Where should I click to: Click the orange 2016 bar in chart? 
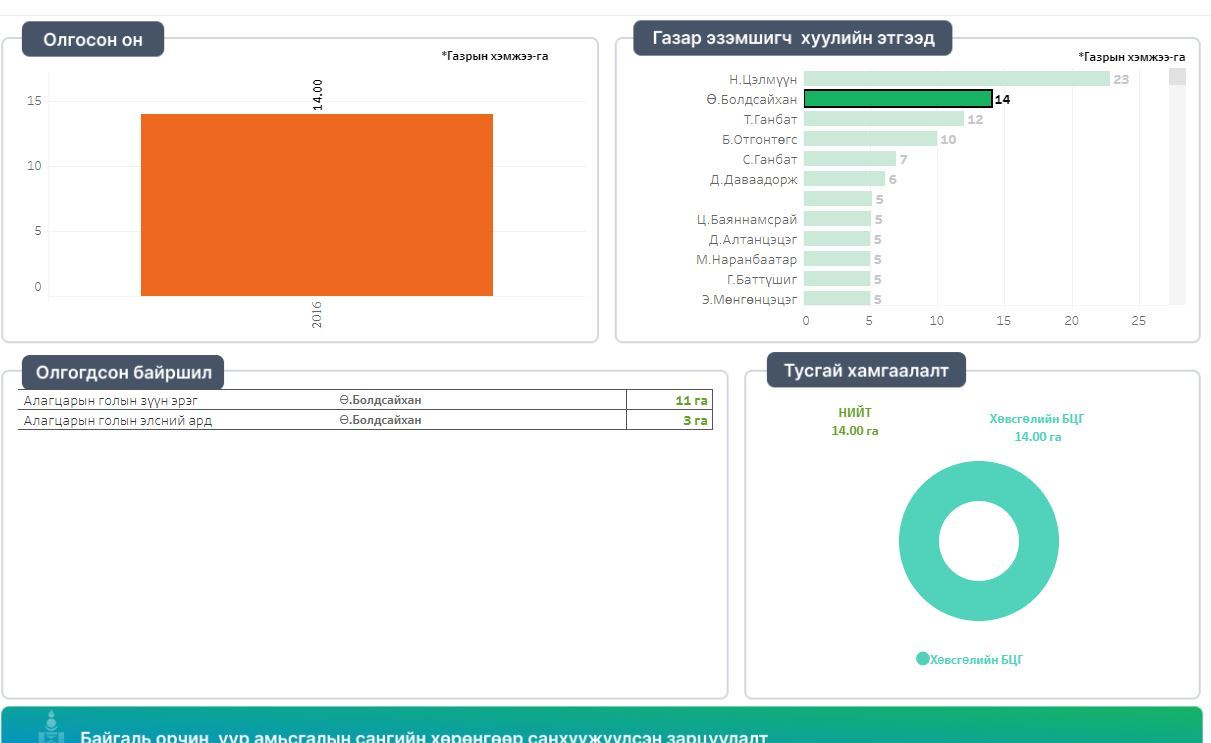tap(316, 205)
